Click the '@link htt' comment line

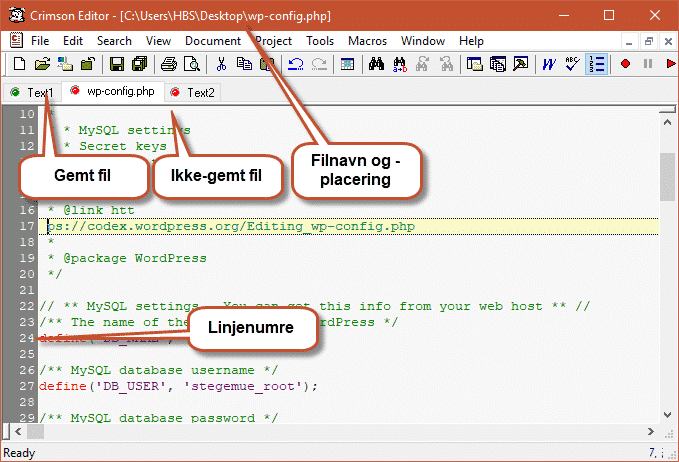pyautogui.click(x=91, y=210)
